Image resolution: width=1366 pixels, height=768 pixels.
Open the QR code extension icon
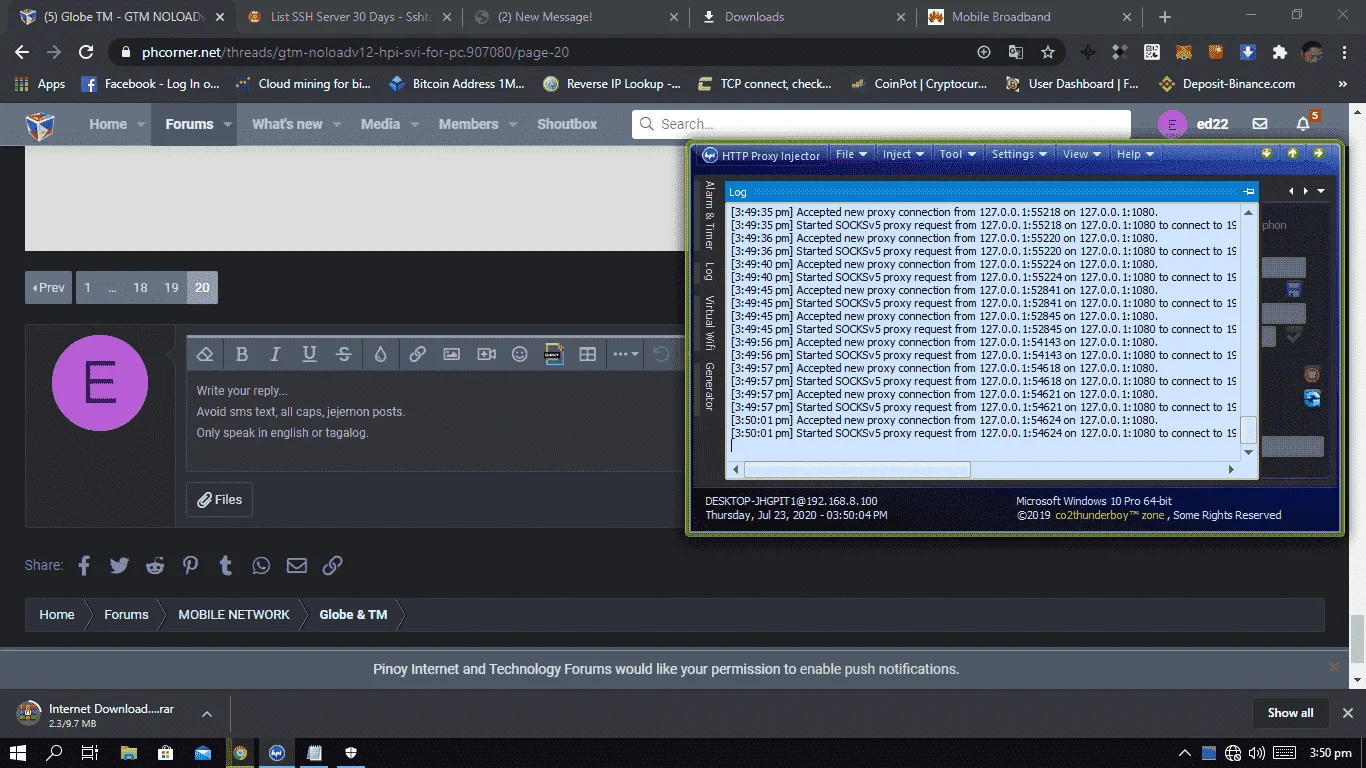1151,52
